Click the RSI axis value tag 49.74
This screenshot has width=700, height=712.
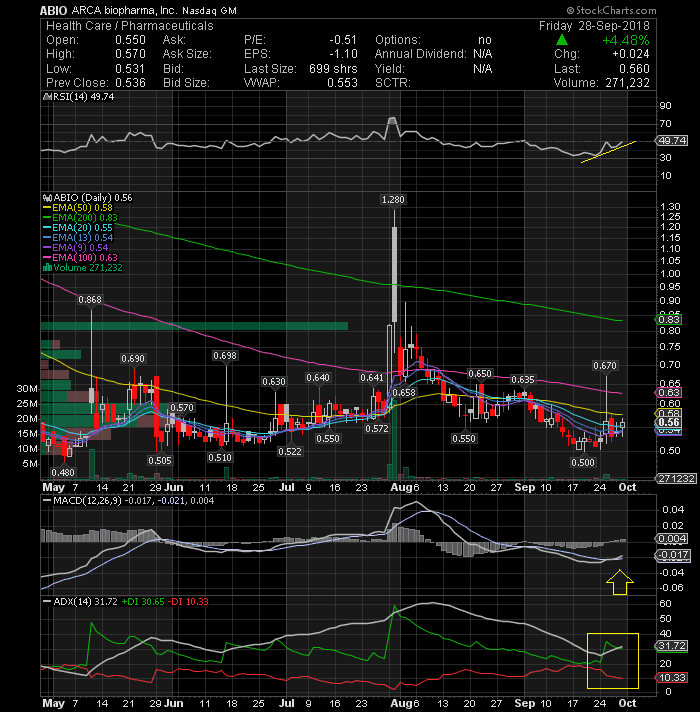(x=672, y=141)
